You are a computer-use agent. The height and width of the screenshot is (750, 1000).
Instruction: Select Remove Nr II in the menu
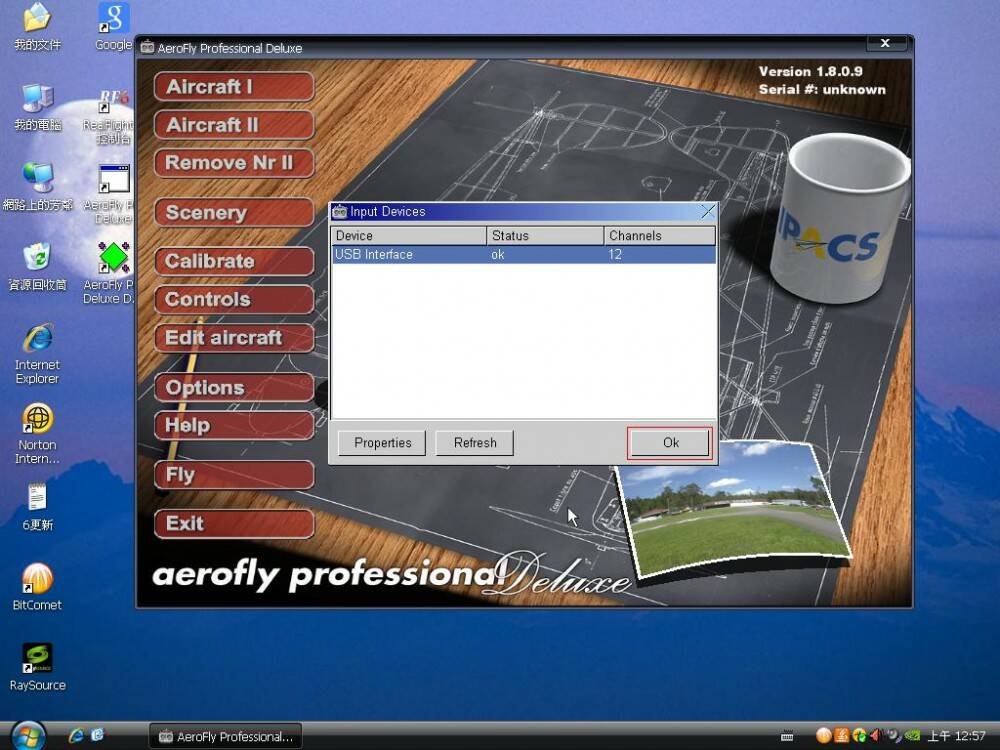(x=234, y=163)
